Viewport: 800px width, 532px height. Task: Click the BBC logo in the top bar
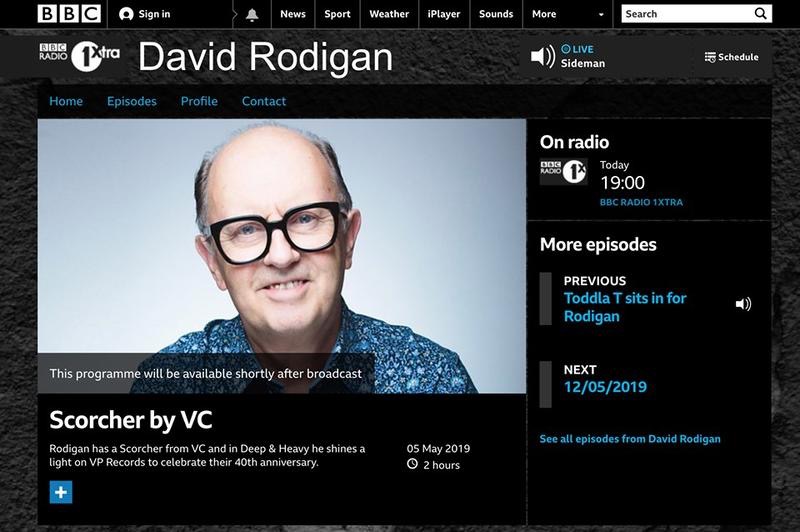pyautogui.click(x=69, y=14)
